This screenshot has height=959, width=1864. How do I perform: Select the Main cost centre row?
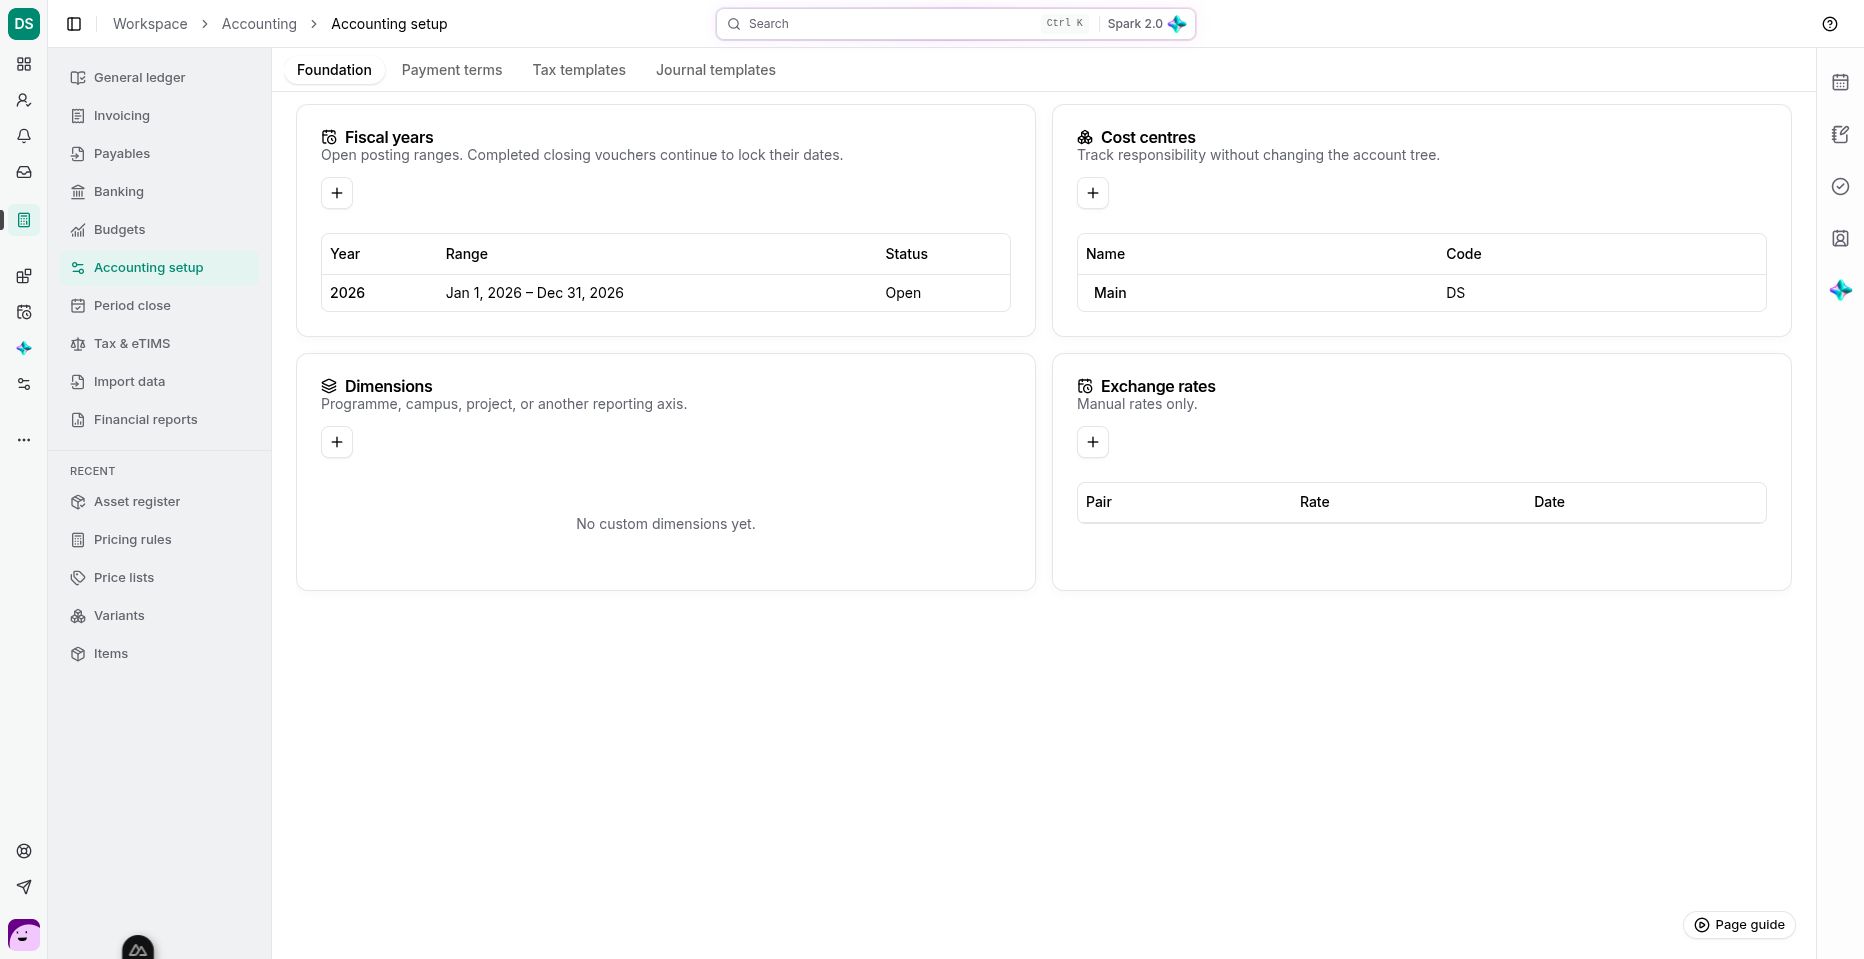click(1422, 293)
